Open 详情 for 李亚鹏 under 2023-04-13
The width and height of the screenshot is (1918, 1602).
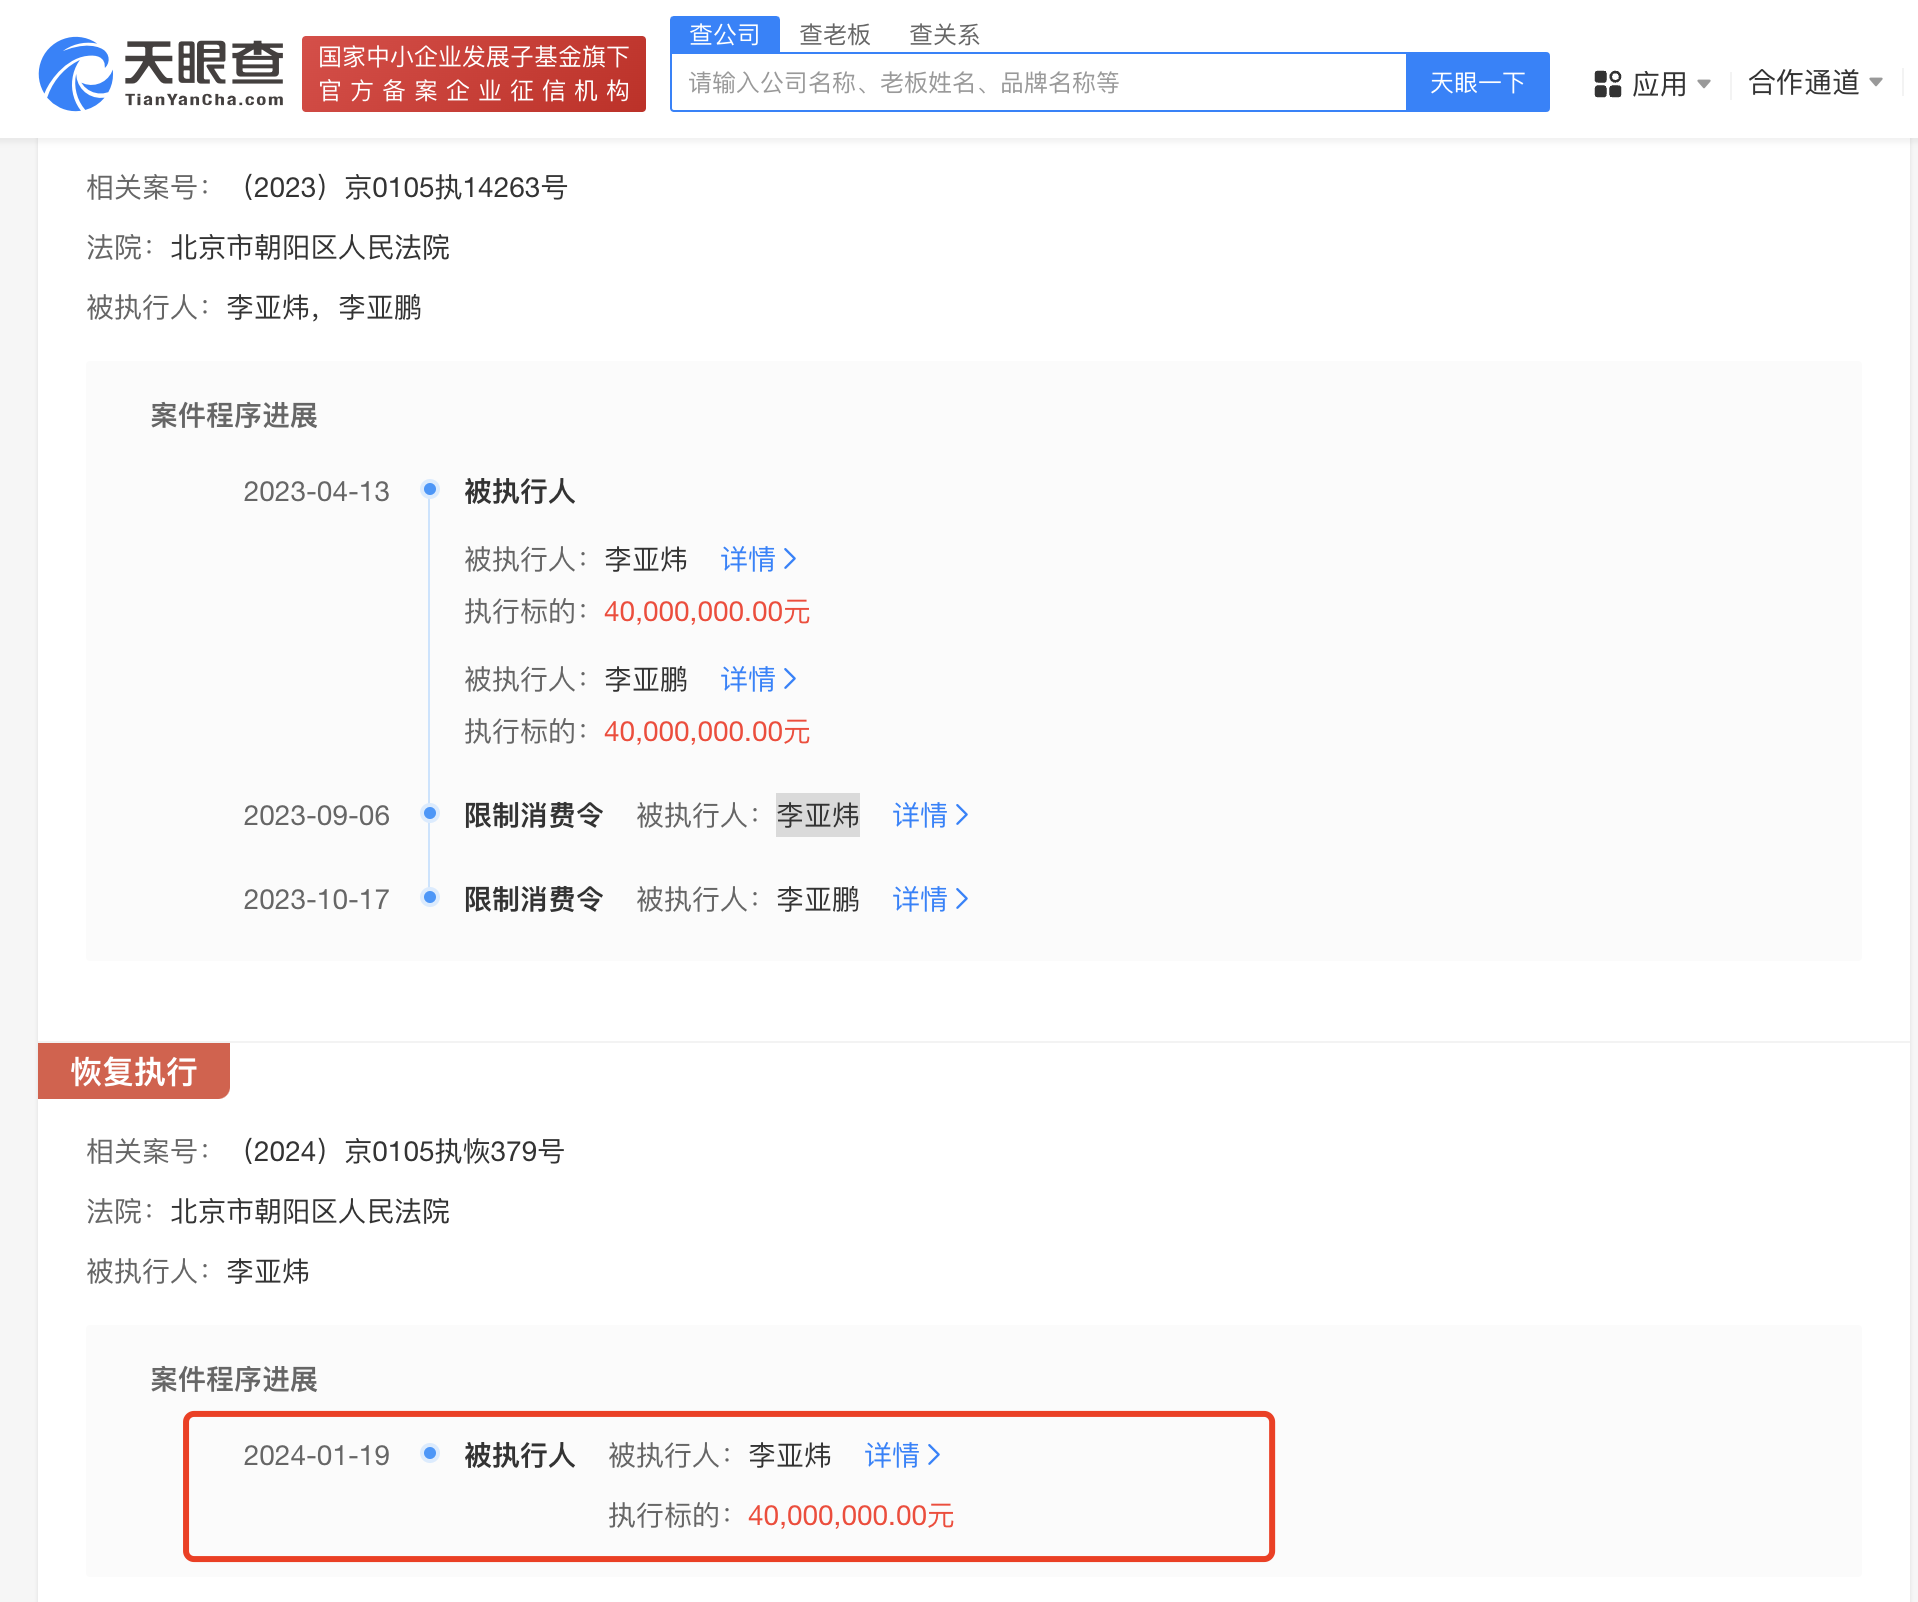coord(758,679)
